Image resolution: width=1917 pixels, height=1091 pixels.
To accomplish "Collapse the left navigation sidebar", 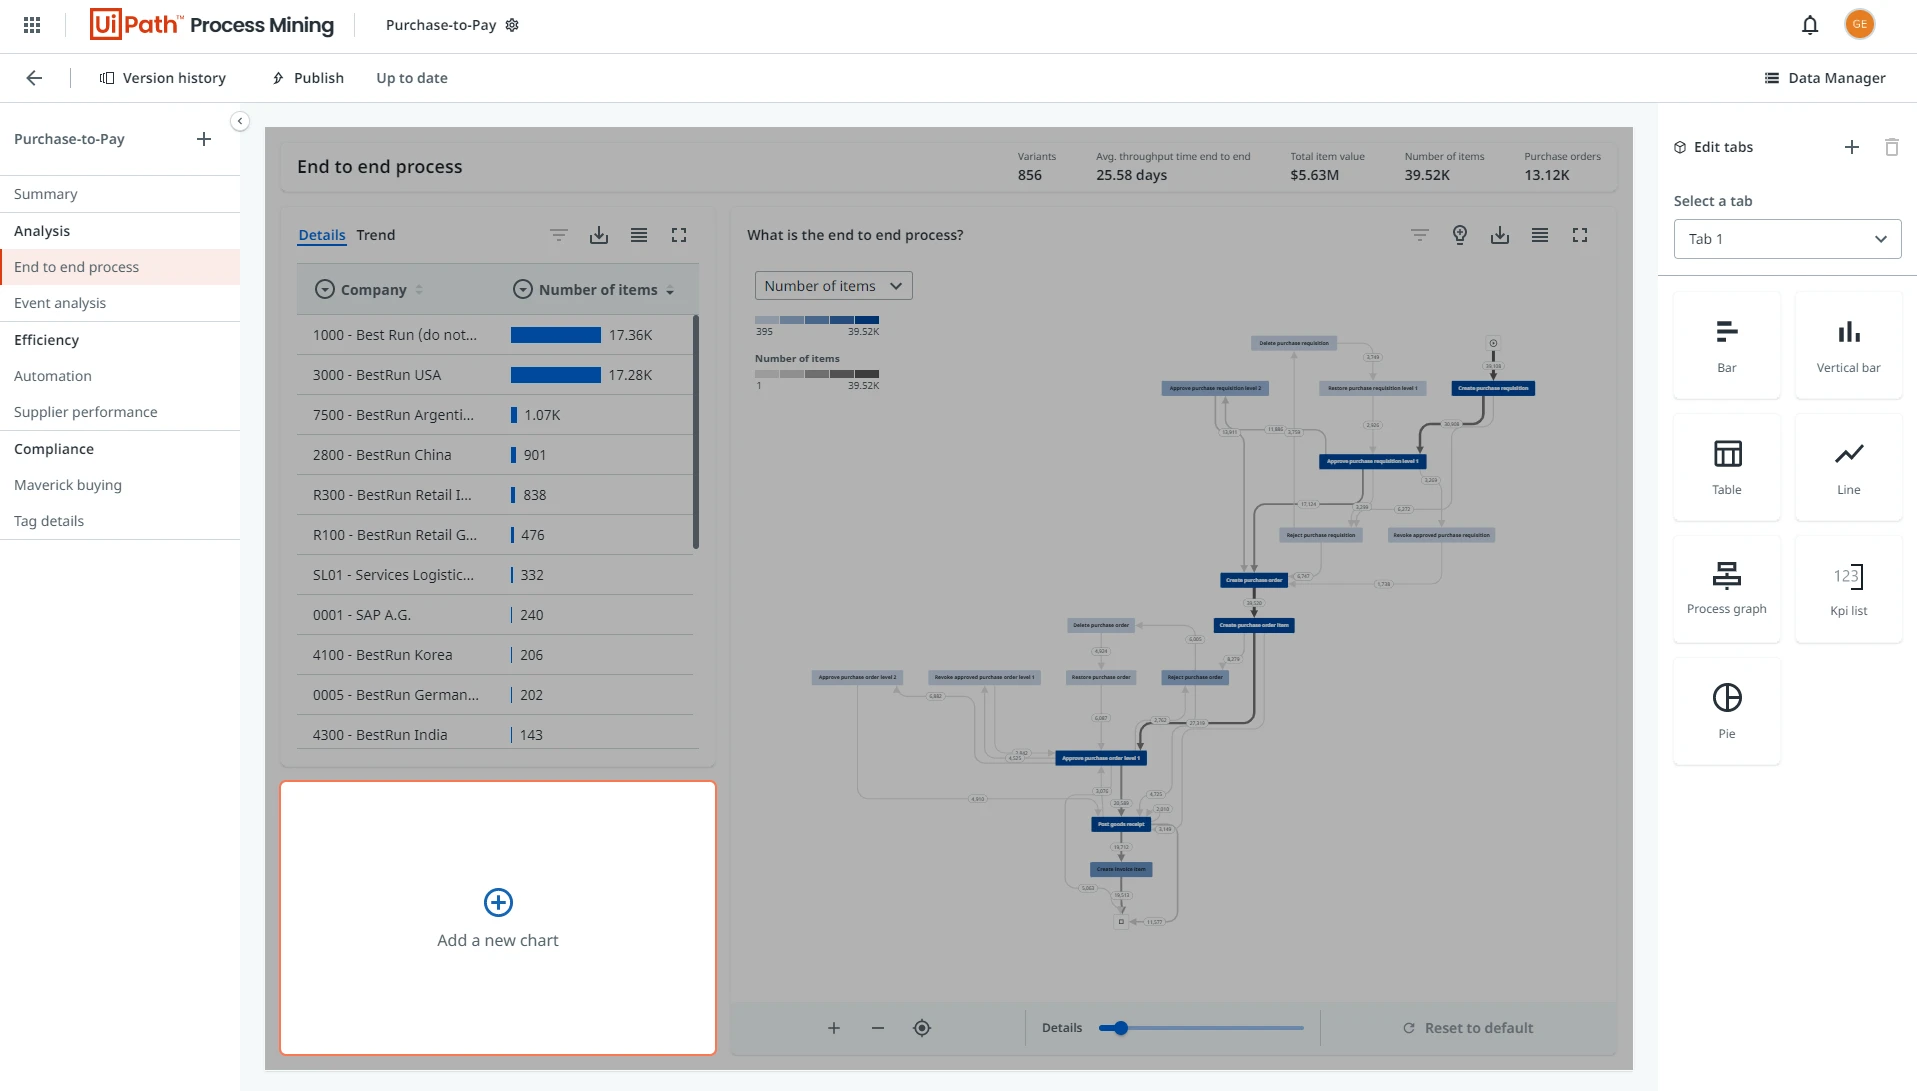I will tap(240, 121).
